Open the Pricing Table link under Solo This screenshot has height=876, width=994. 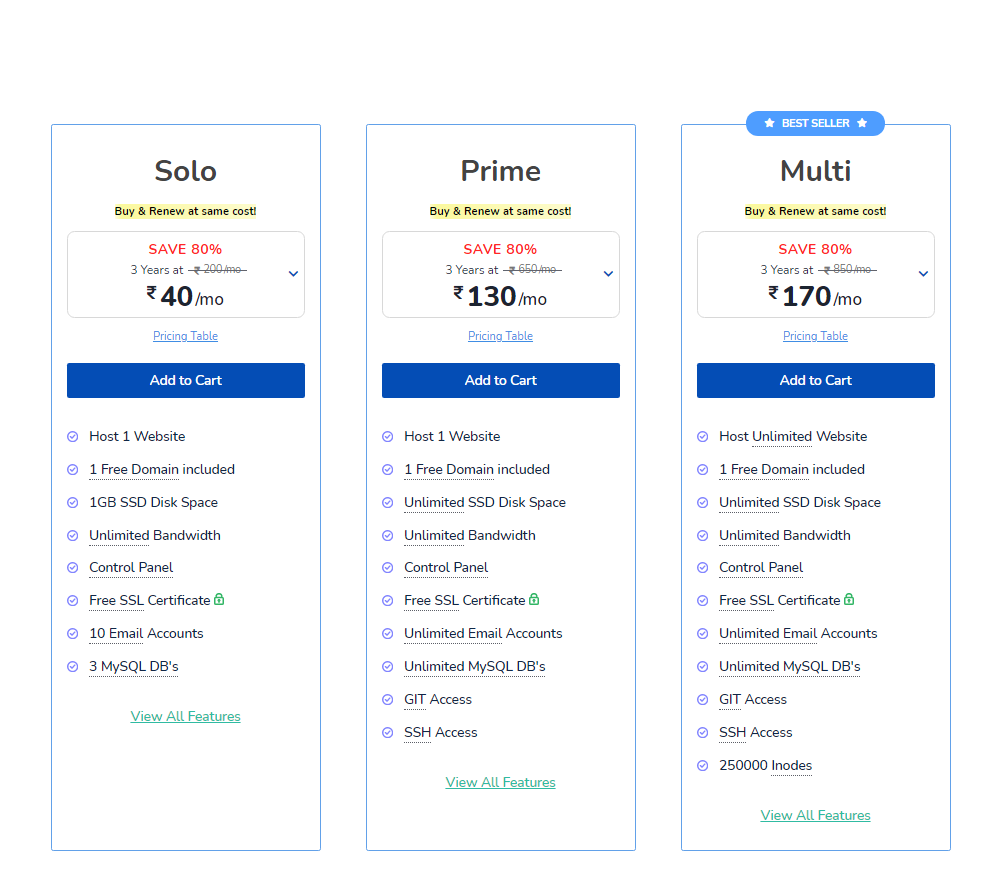pos(185,336)
